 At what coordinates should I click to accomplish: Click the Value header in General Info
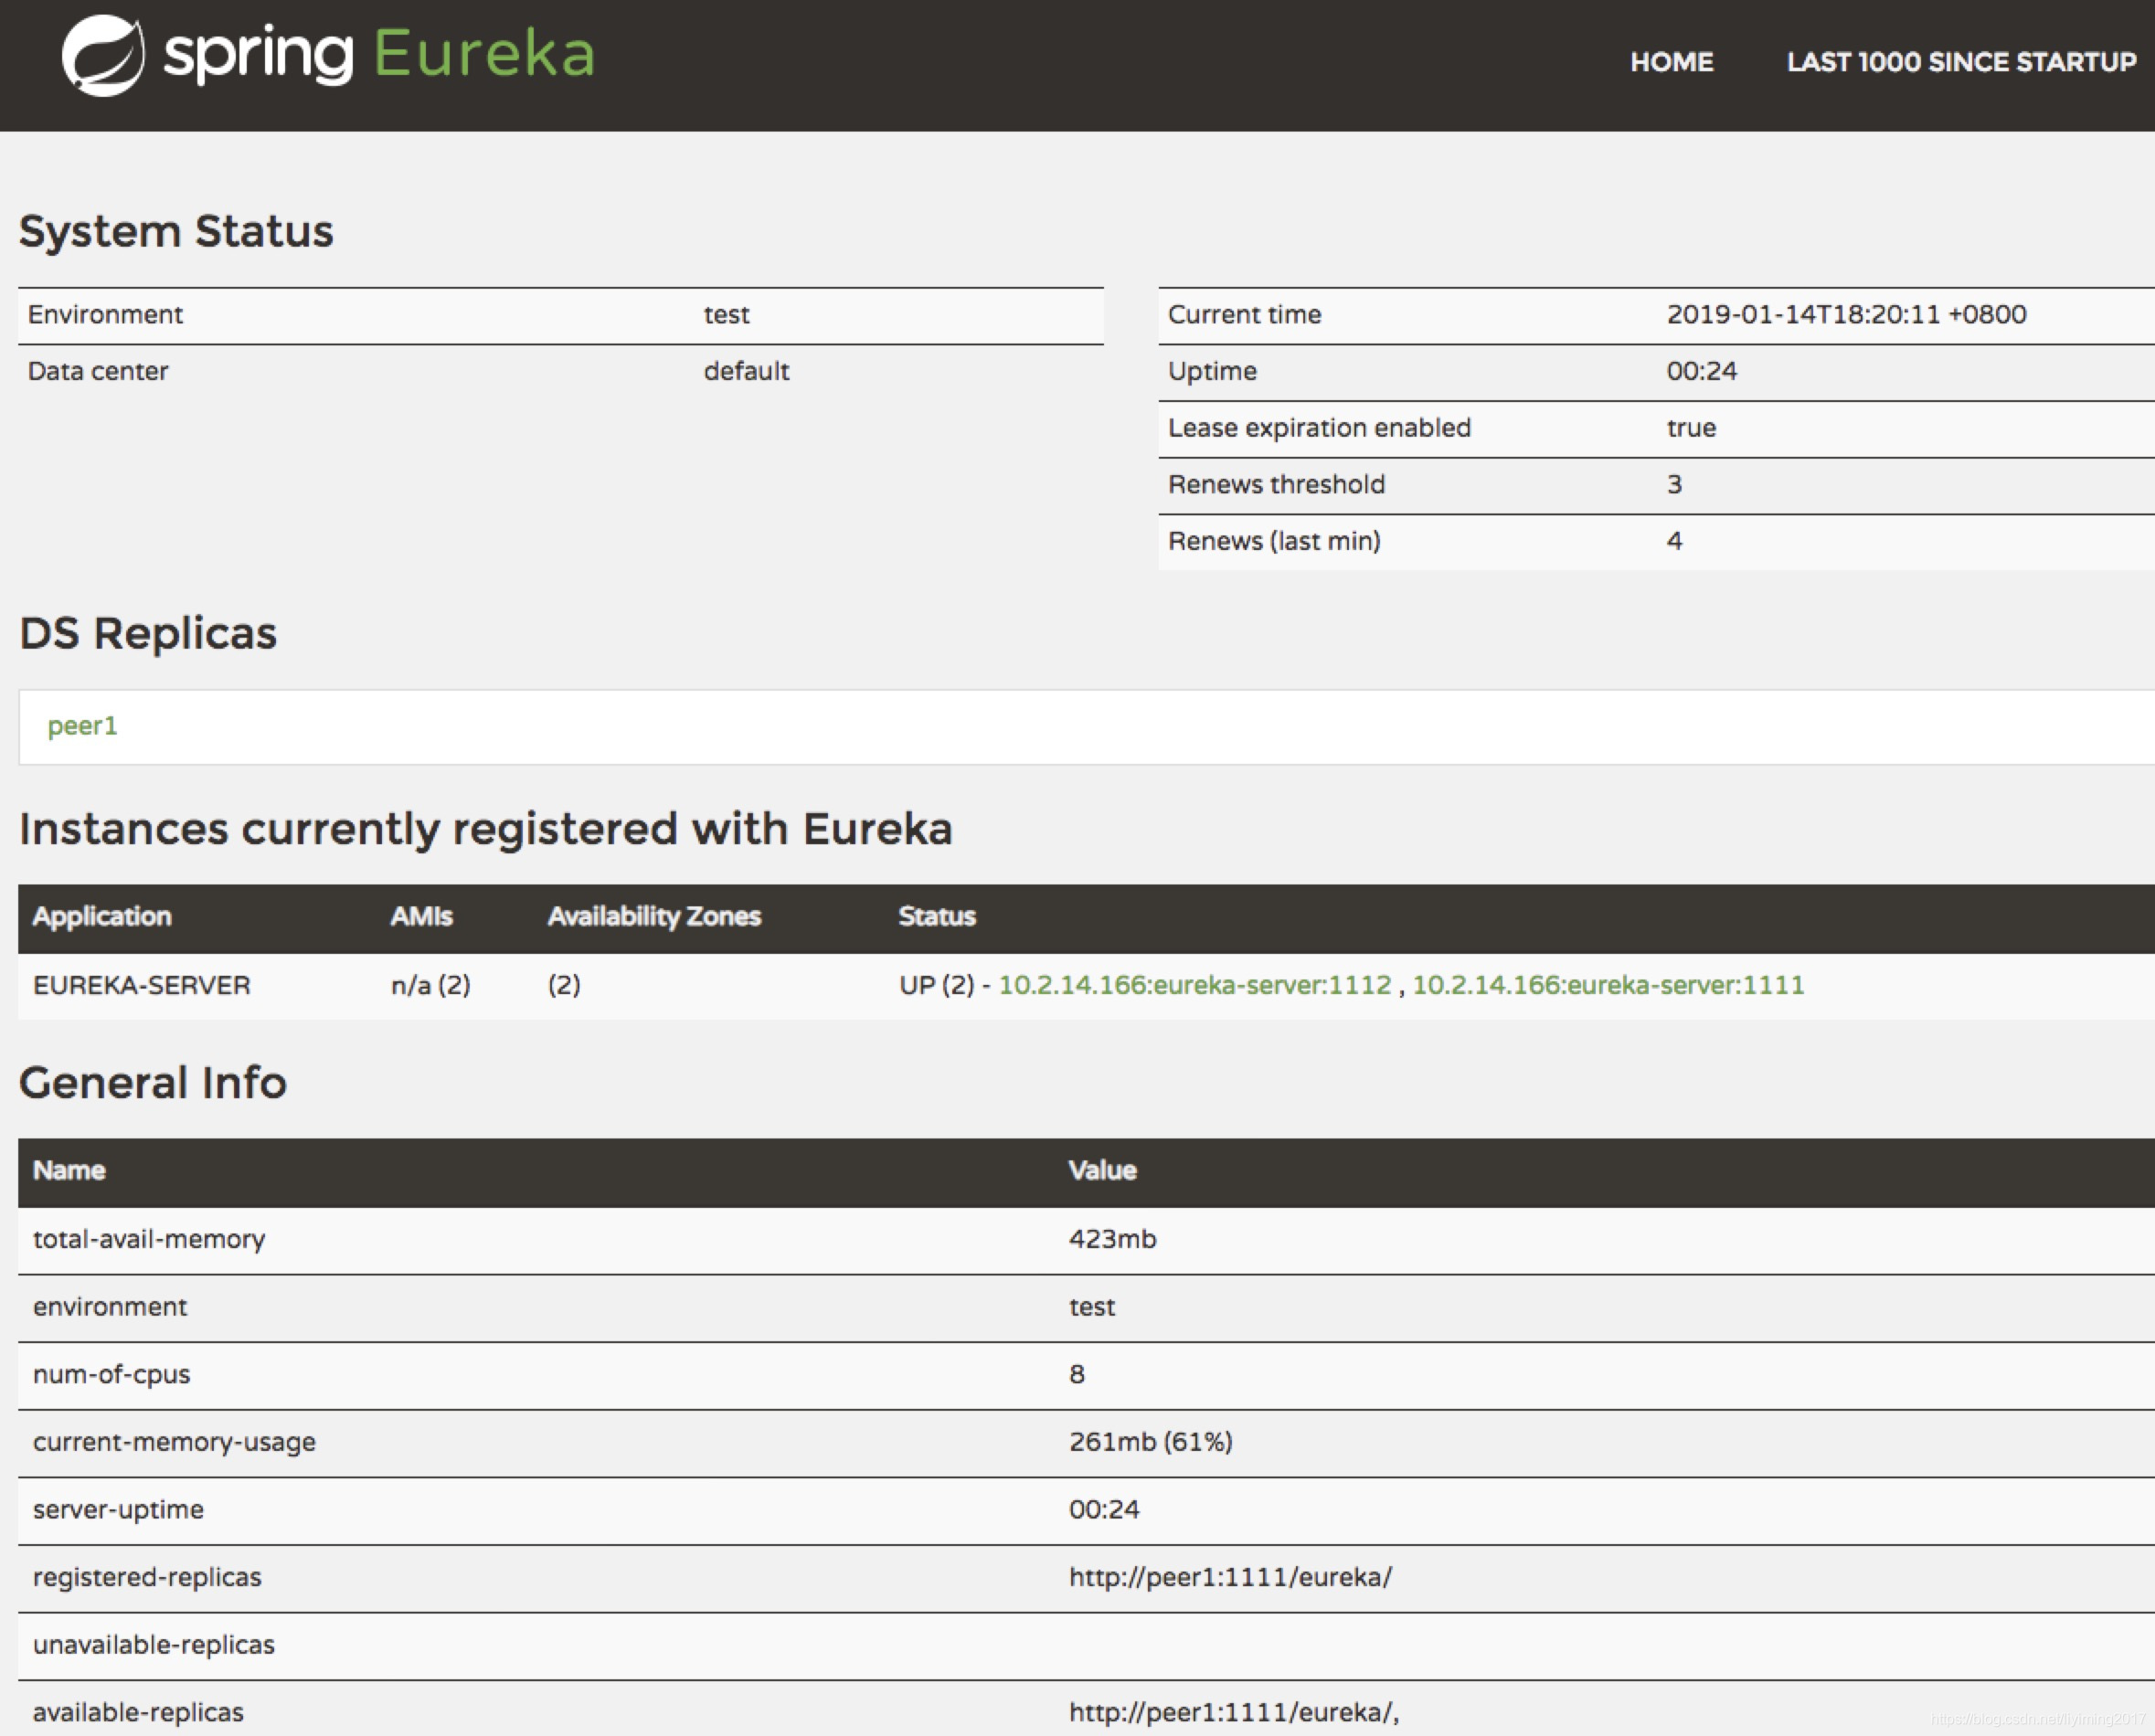point(1102,1170)
